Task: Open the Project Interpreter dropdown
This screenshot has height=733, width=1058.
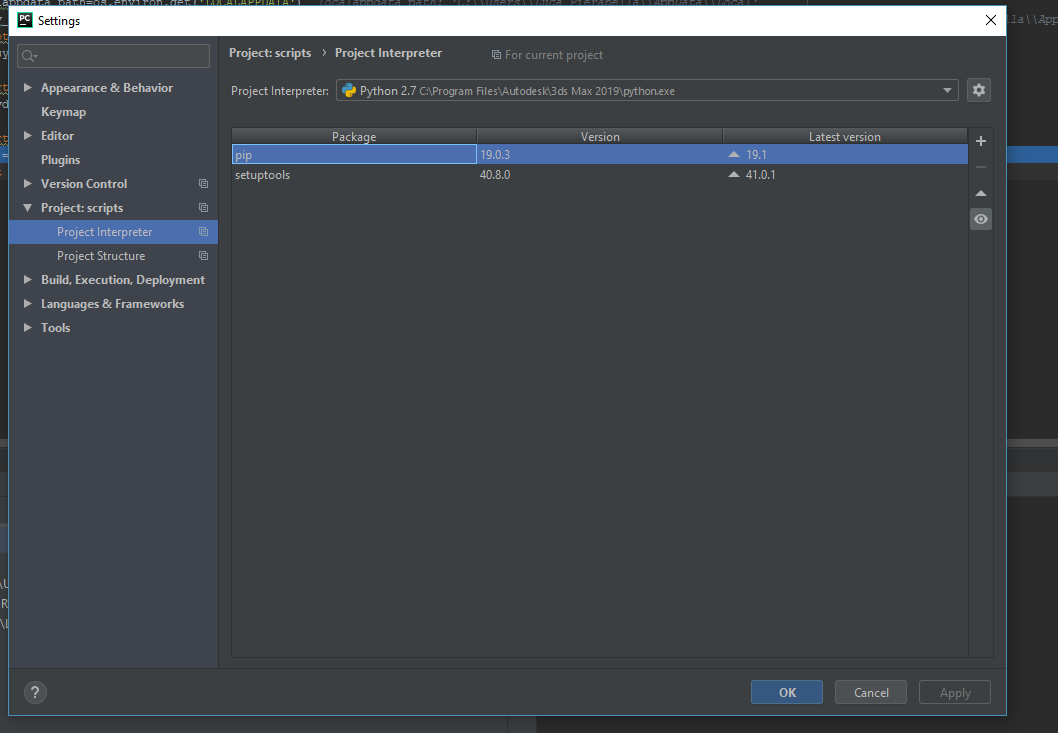Action: coord(947,90)
